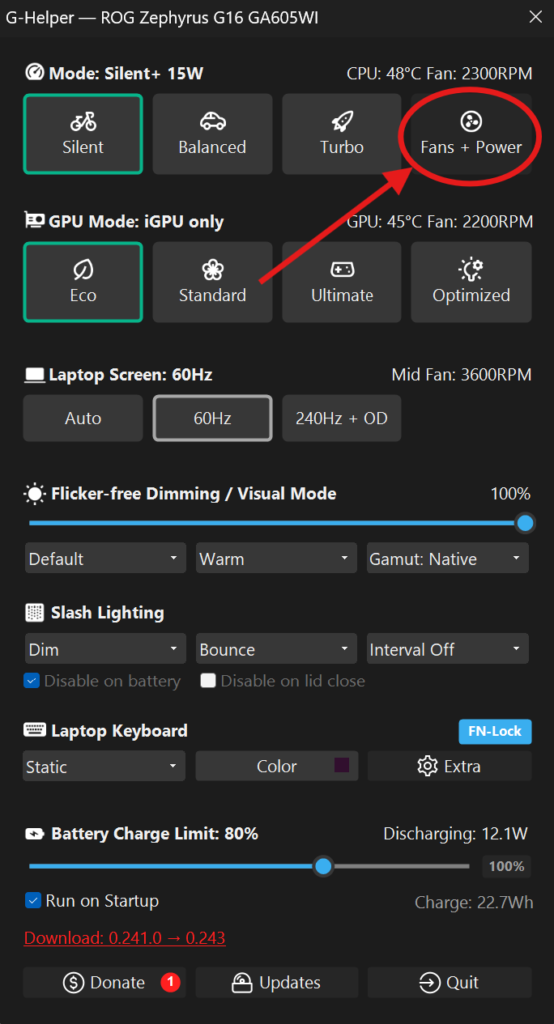Viewport: 554px width, 1024px height.
Task: Click the GPU temperature and fan readout
Action: coord(439,222)
